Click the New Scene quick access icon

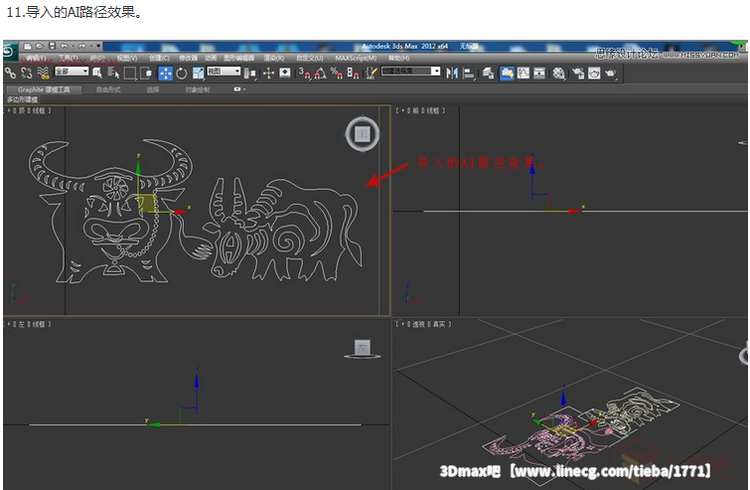coord(28,46)
